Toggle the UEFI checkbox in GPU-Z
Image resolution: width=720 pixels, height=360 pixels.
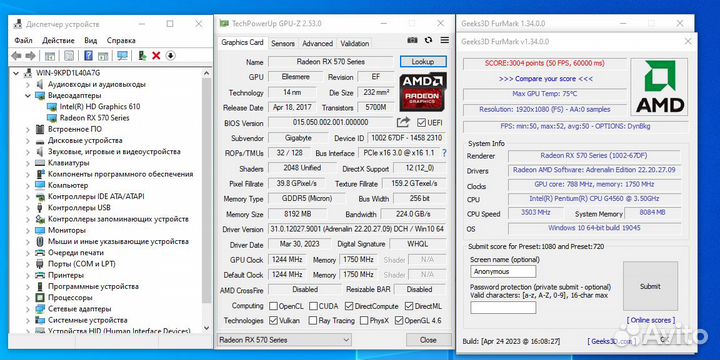tap(421, 123)
